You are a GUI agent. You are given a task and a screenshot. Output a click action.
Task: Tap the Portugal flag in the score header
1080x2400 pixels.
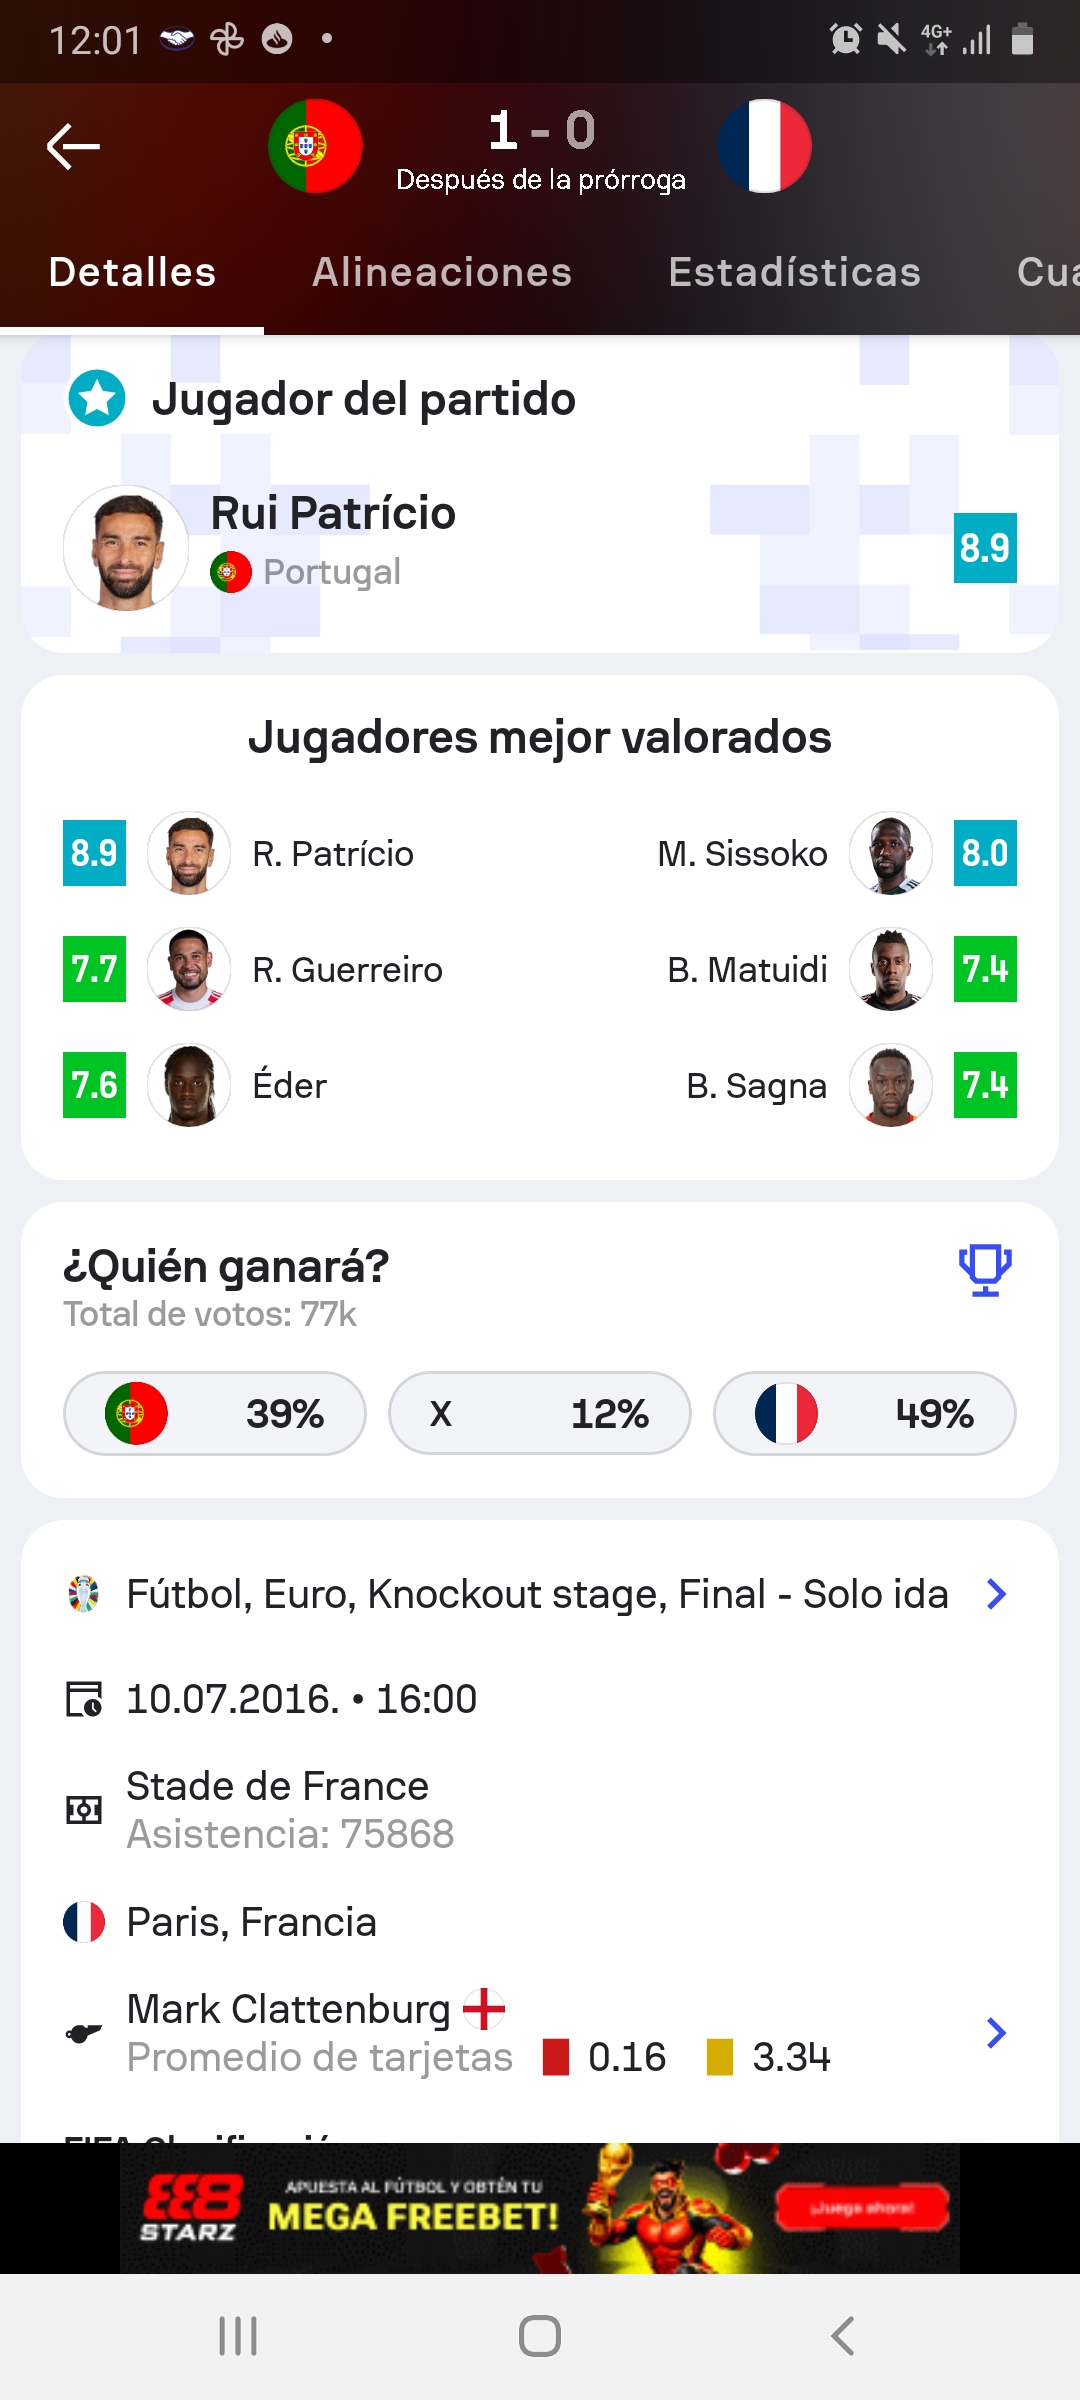[315, 146]
